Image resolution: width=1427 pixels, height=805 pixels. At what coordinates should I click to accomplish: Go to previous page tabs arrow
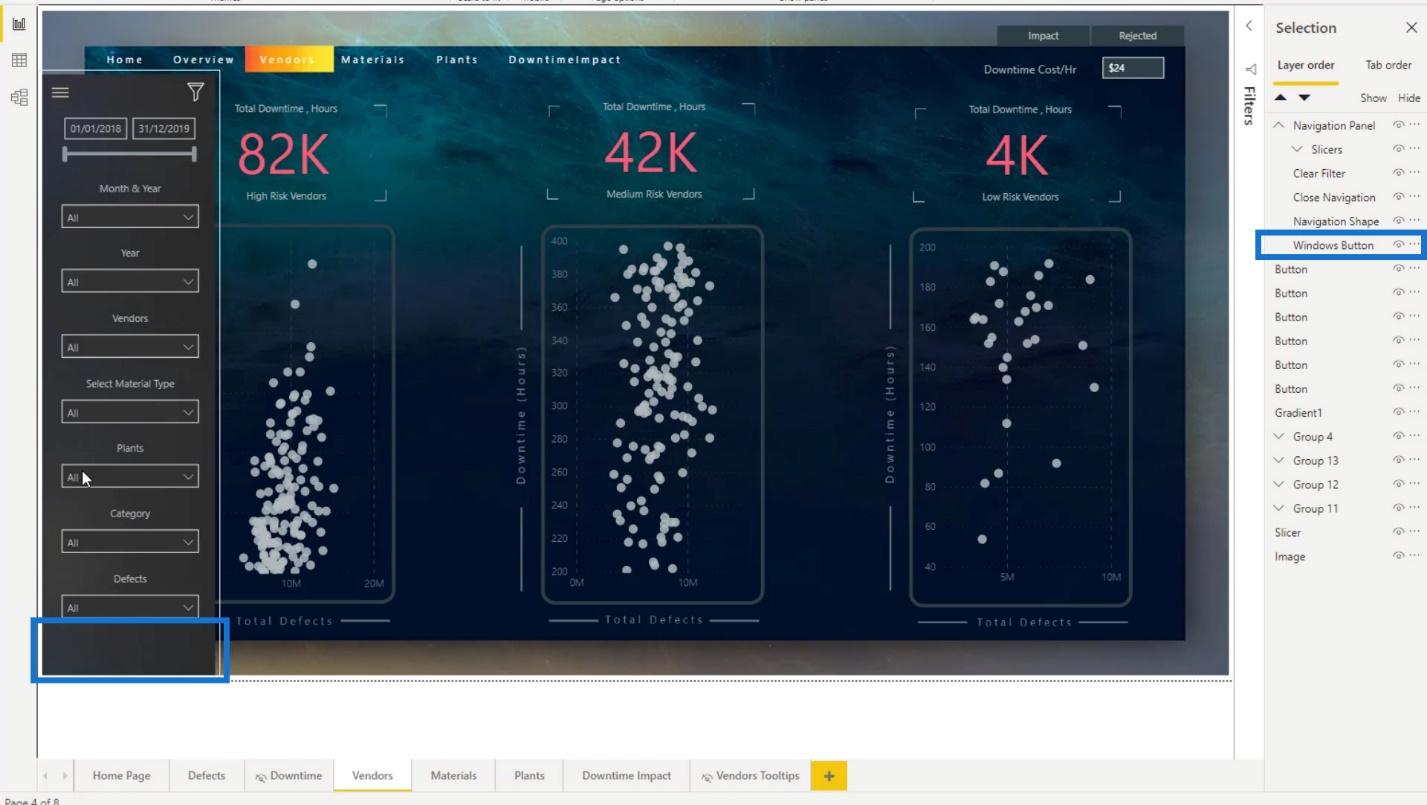click(x=46, y=776)
